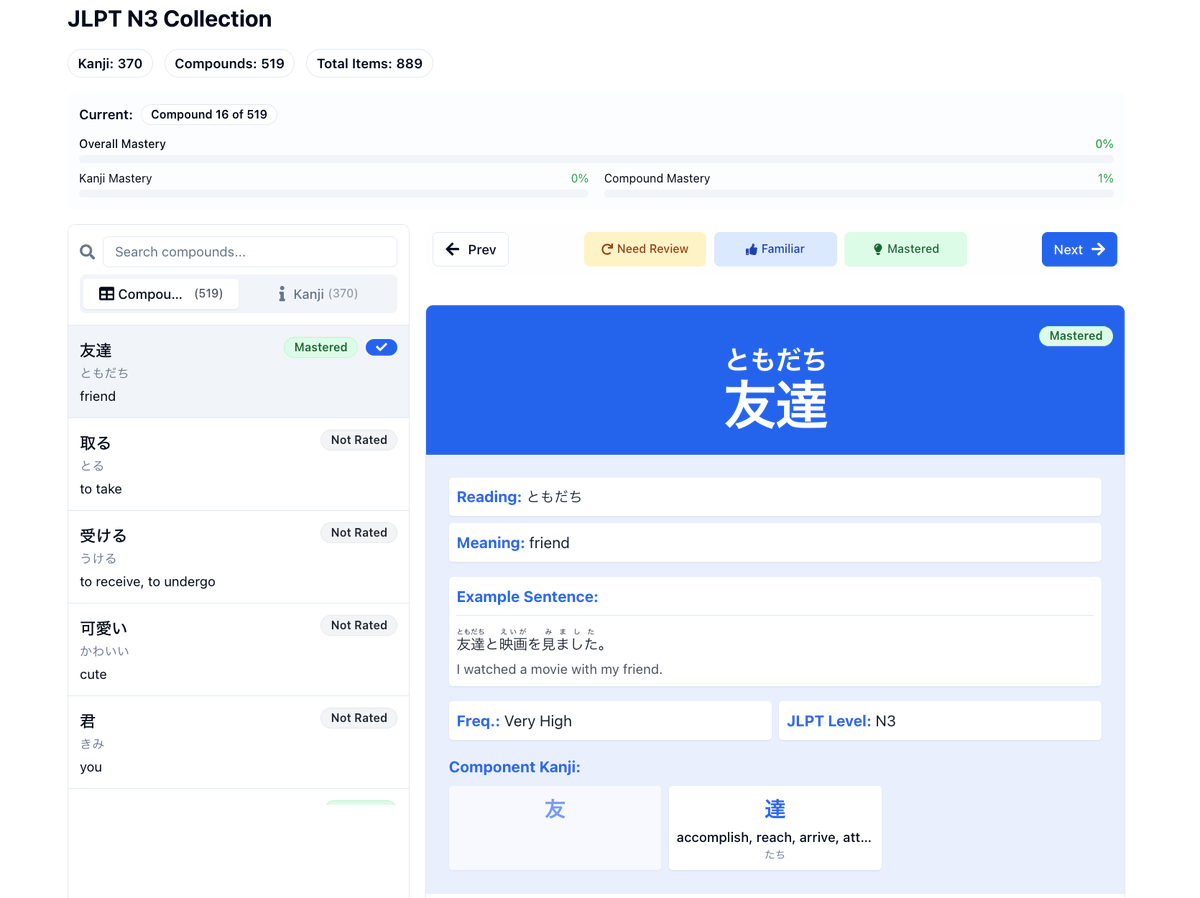Select the 友達 friend list item
Image resolution: width=1200 pixels, height=898 pixels.
point(238,372)
